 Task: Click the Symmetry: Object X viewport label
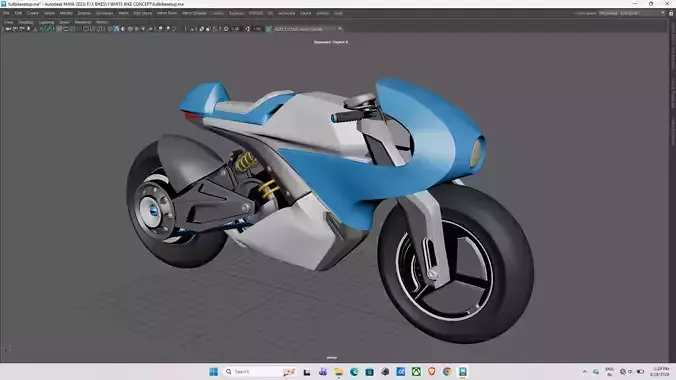coord(331,42)
